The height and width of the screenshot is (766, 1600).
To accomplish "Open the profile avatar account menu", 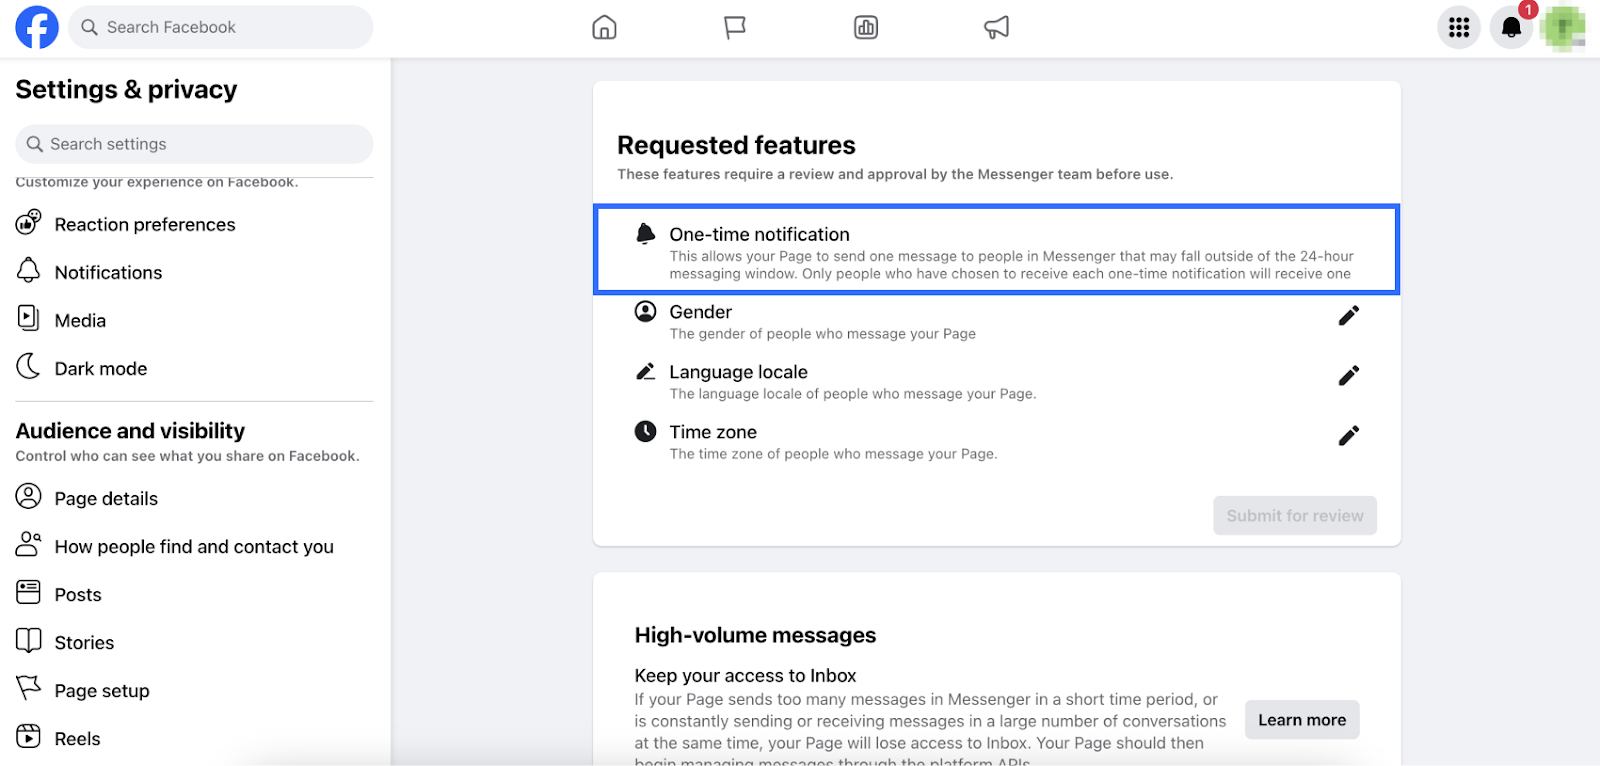I will coord(1563,27).
